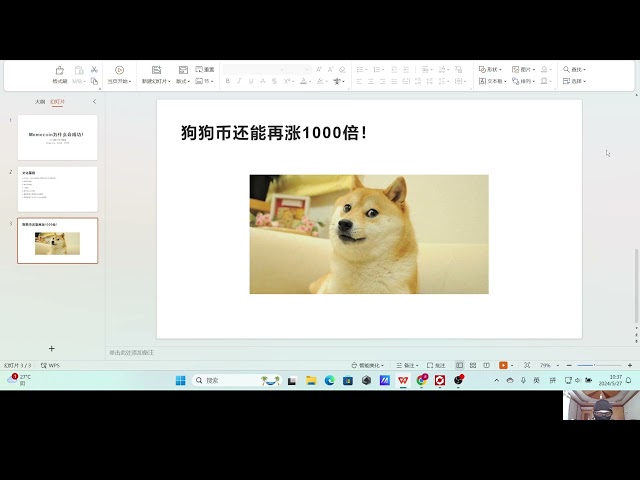The image size is (640, 480).
Task: Click the Reset (重置) slide button
Action: click(205, 69)
